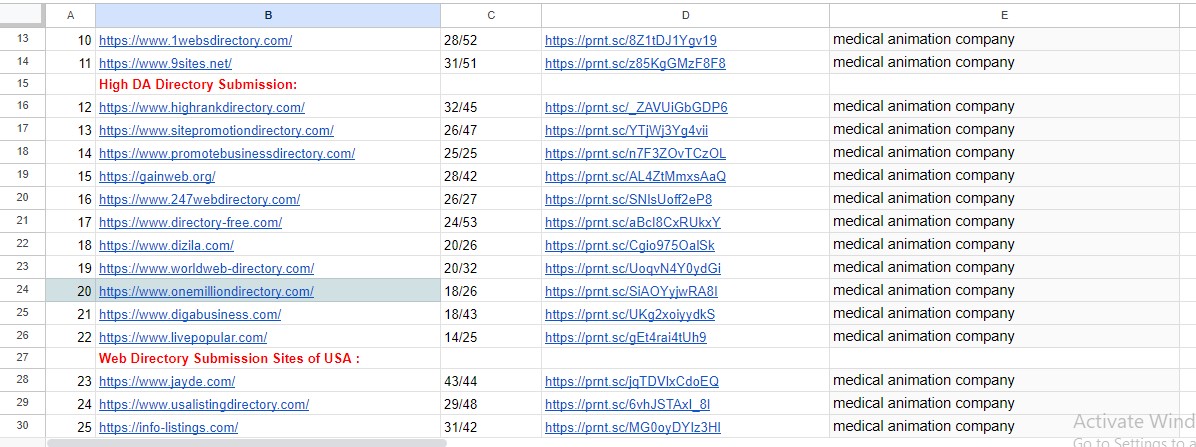
Task: Select row 27 by its row number
Action: click(23, 357)
